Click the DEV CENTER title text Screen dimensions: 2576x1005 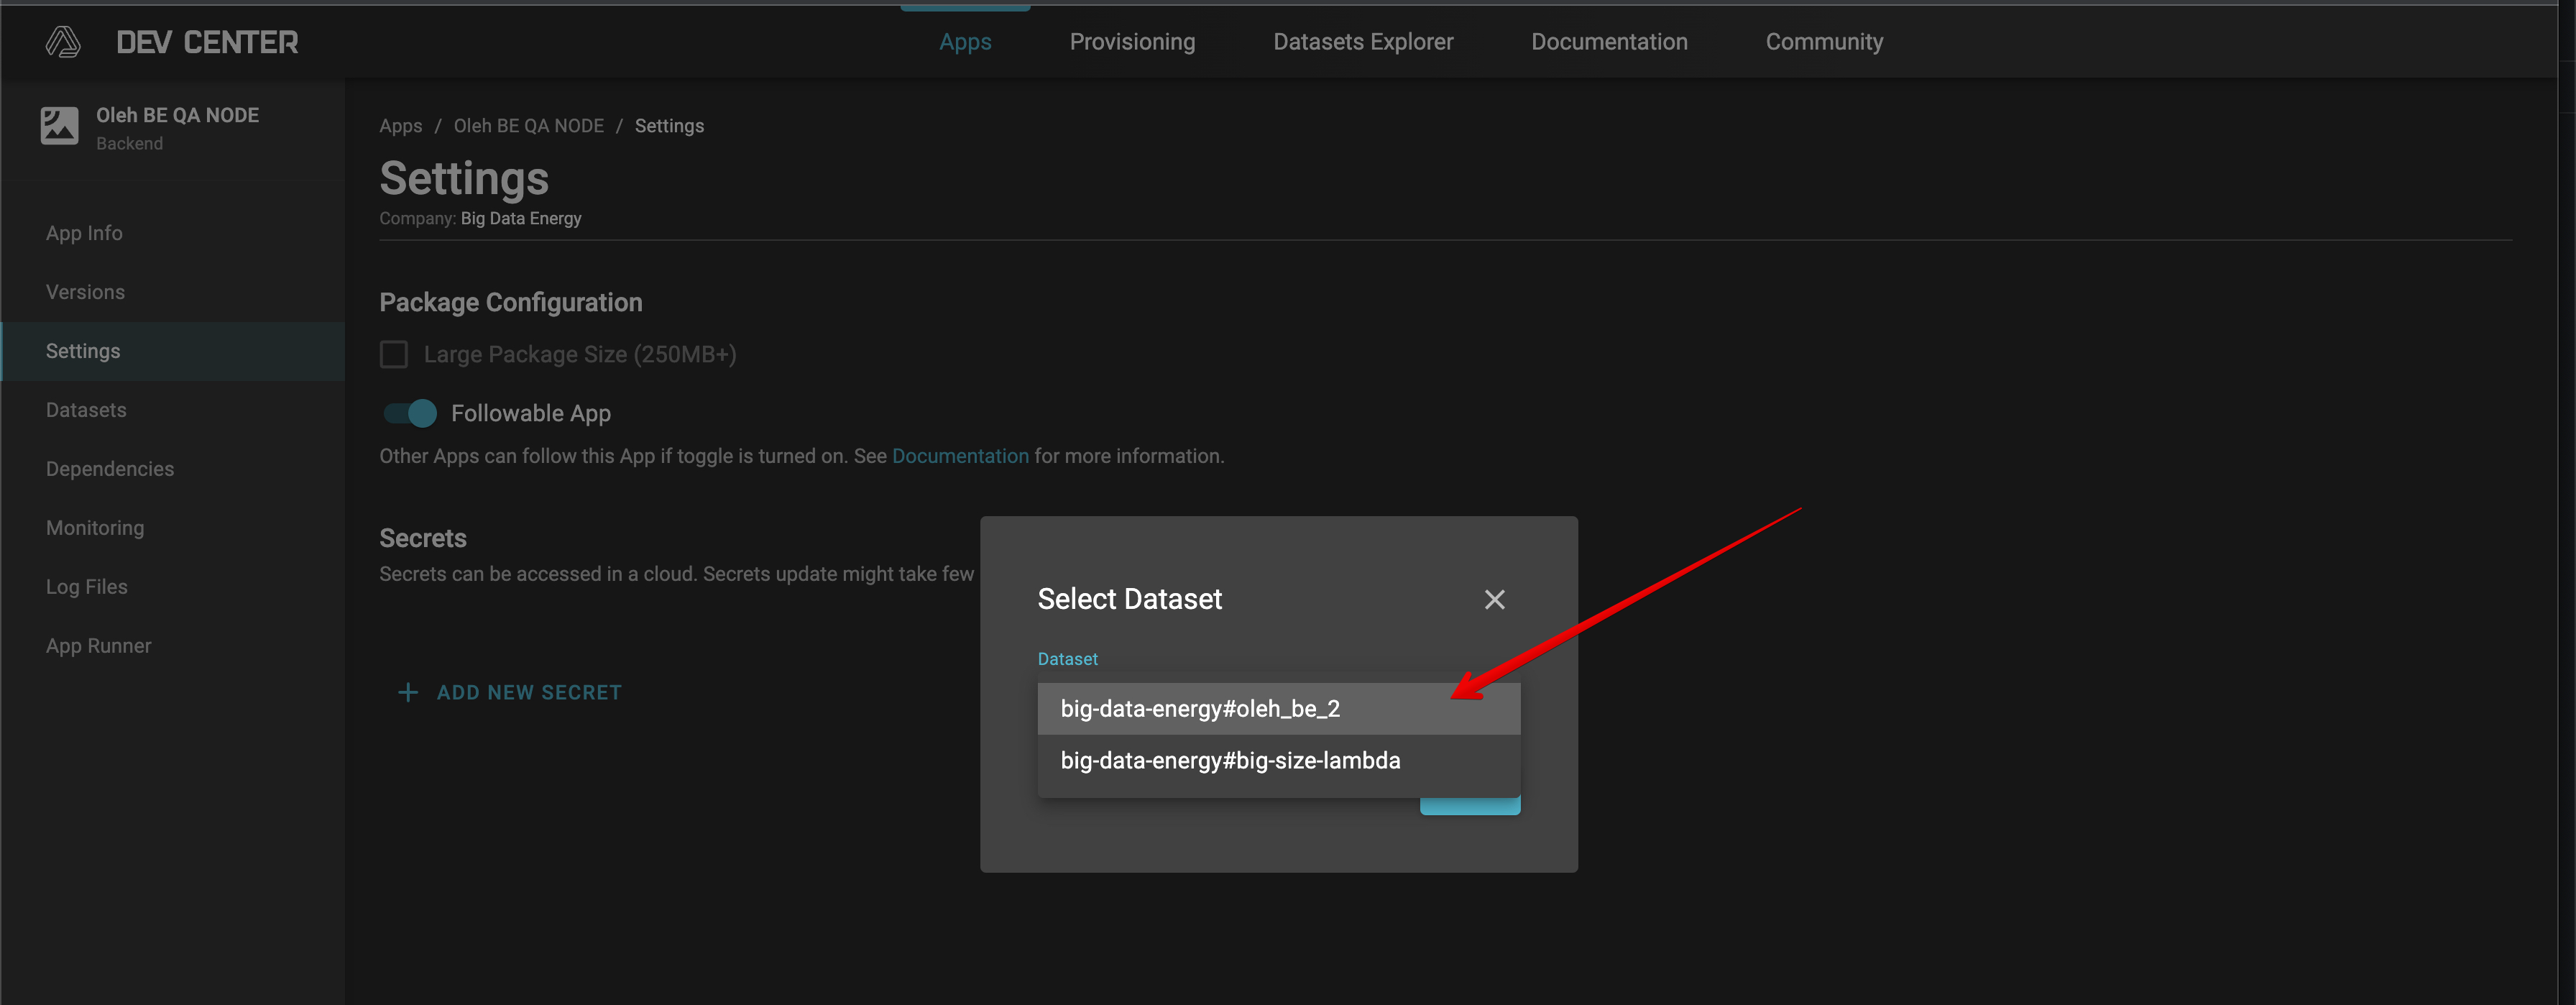pos(207,42)
